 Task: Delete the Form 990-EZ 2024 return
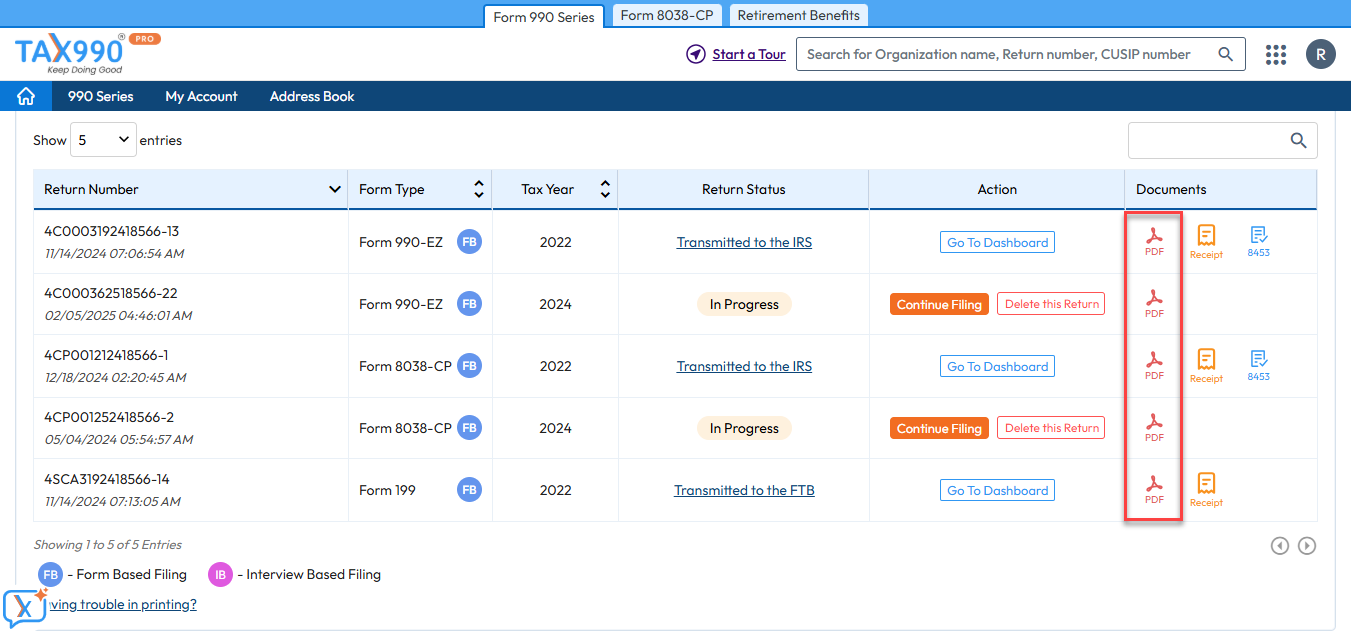[x=1051, y=304]
